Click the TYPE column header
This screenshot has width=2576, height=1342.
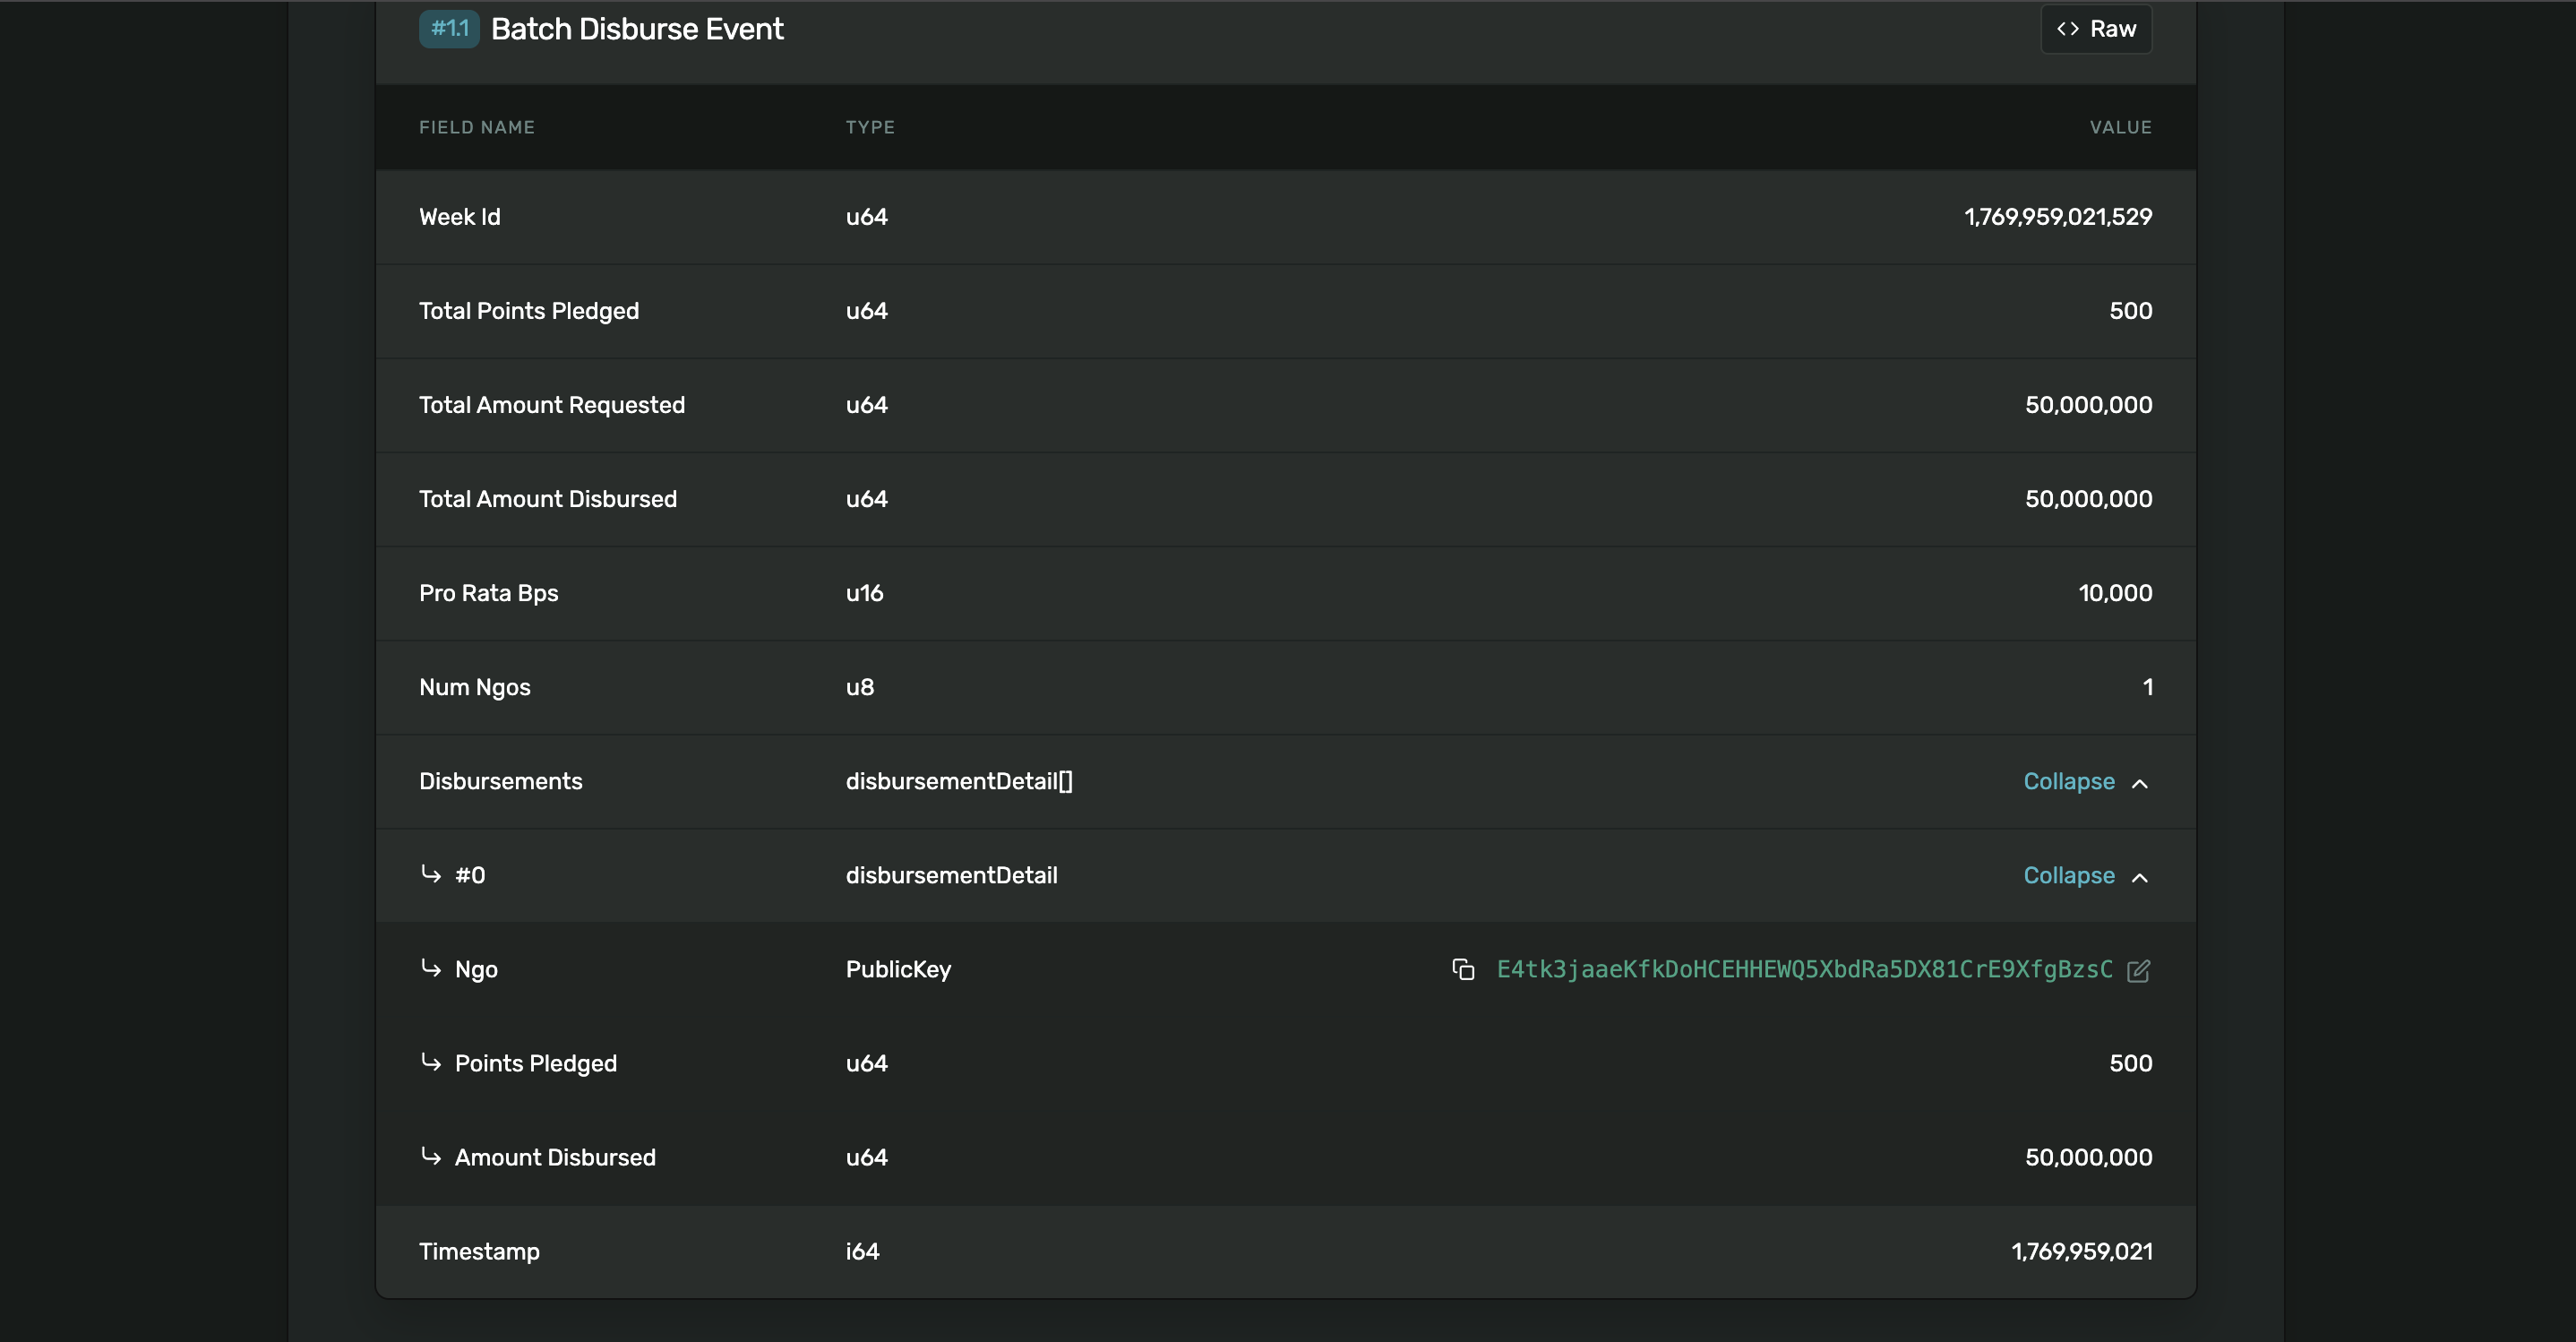click(x=870, y=127)
